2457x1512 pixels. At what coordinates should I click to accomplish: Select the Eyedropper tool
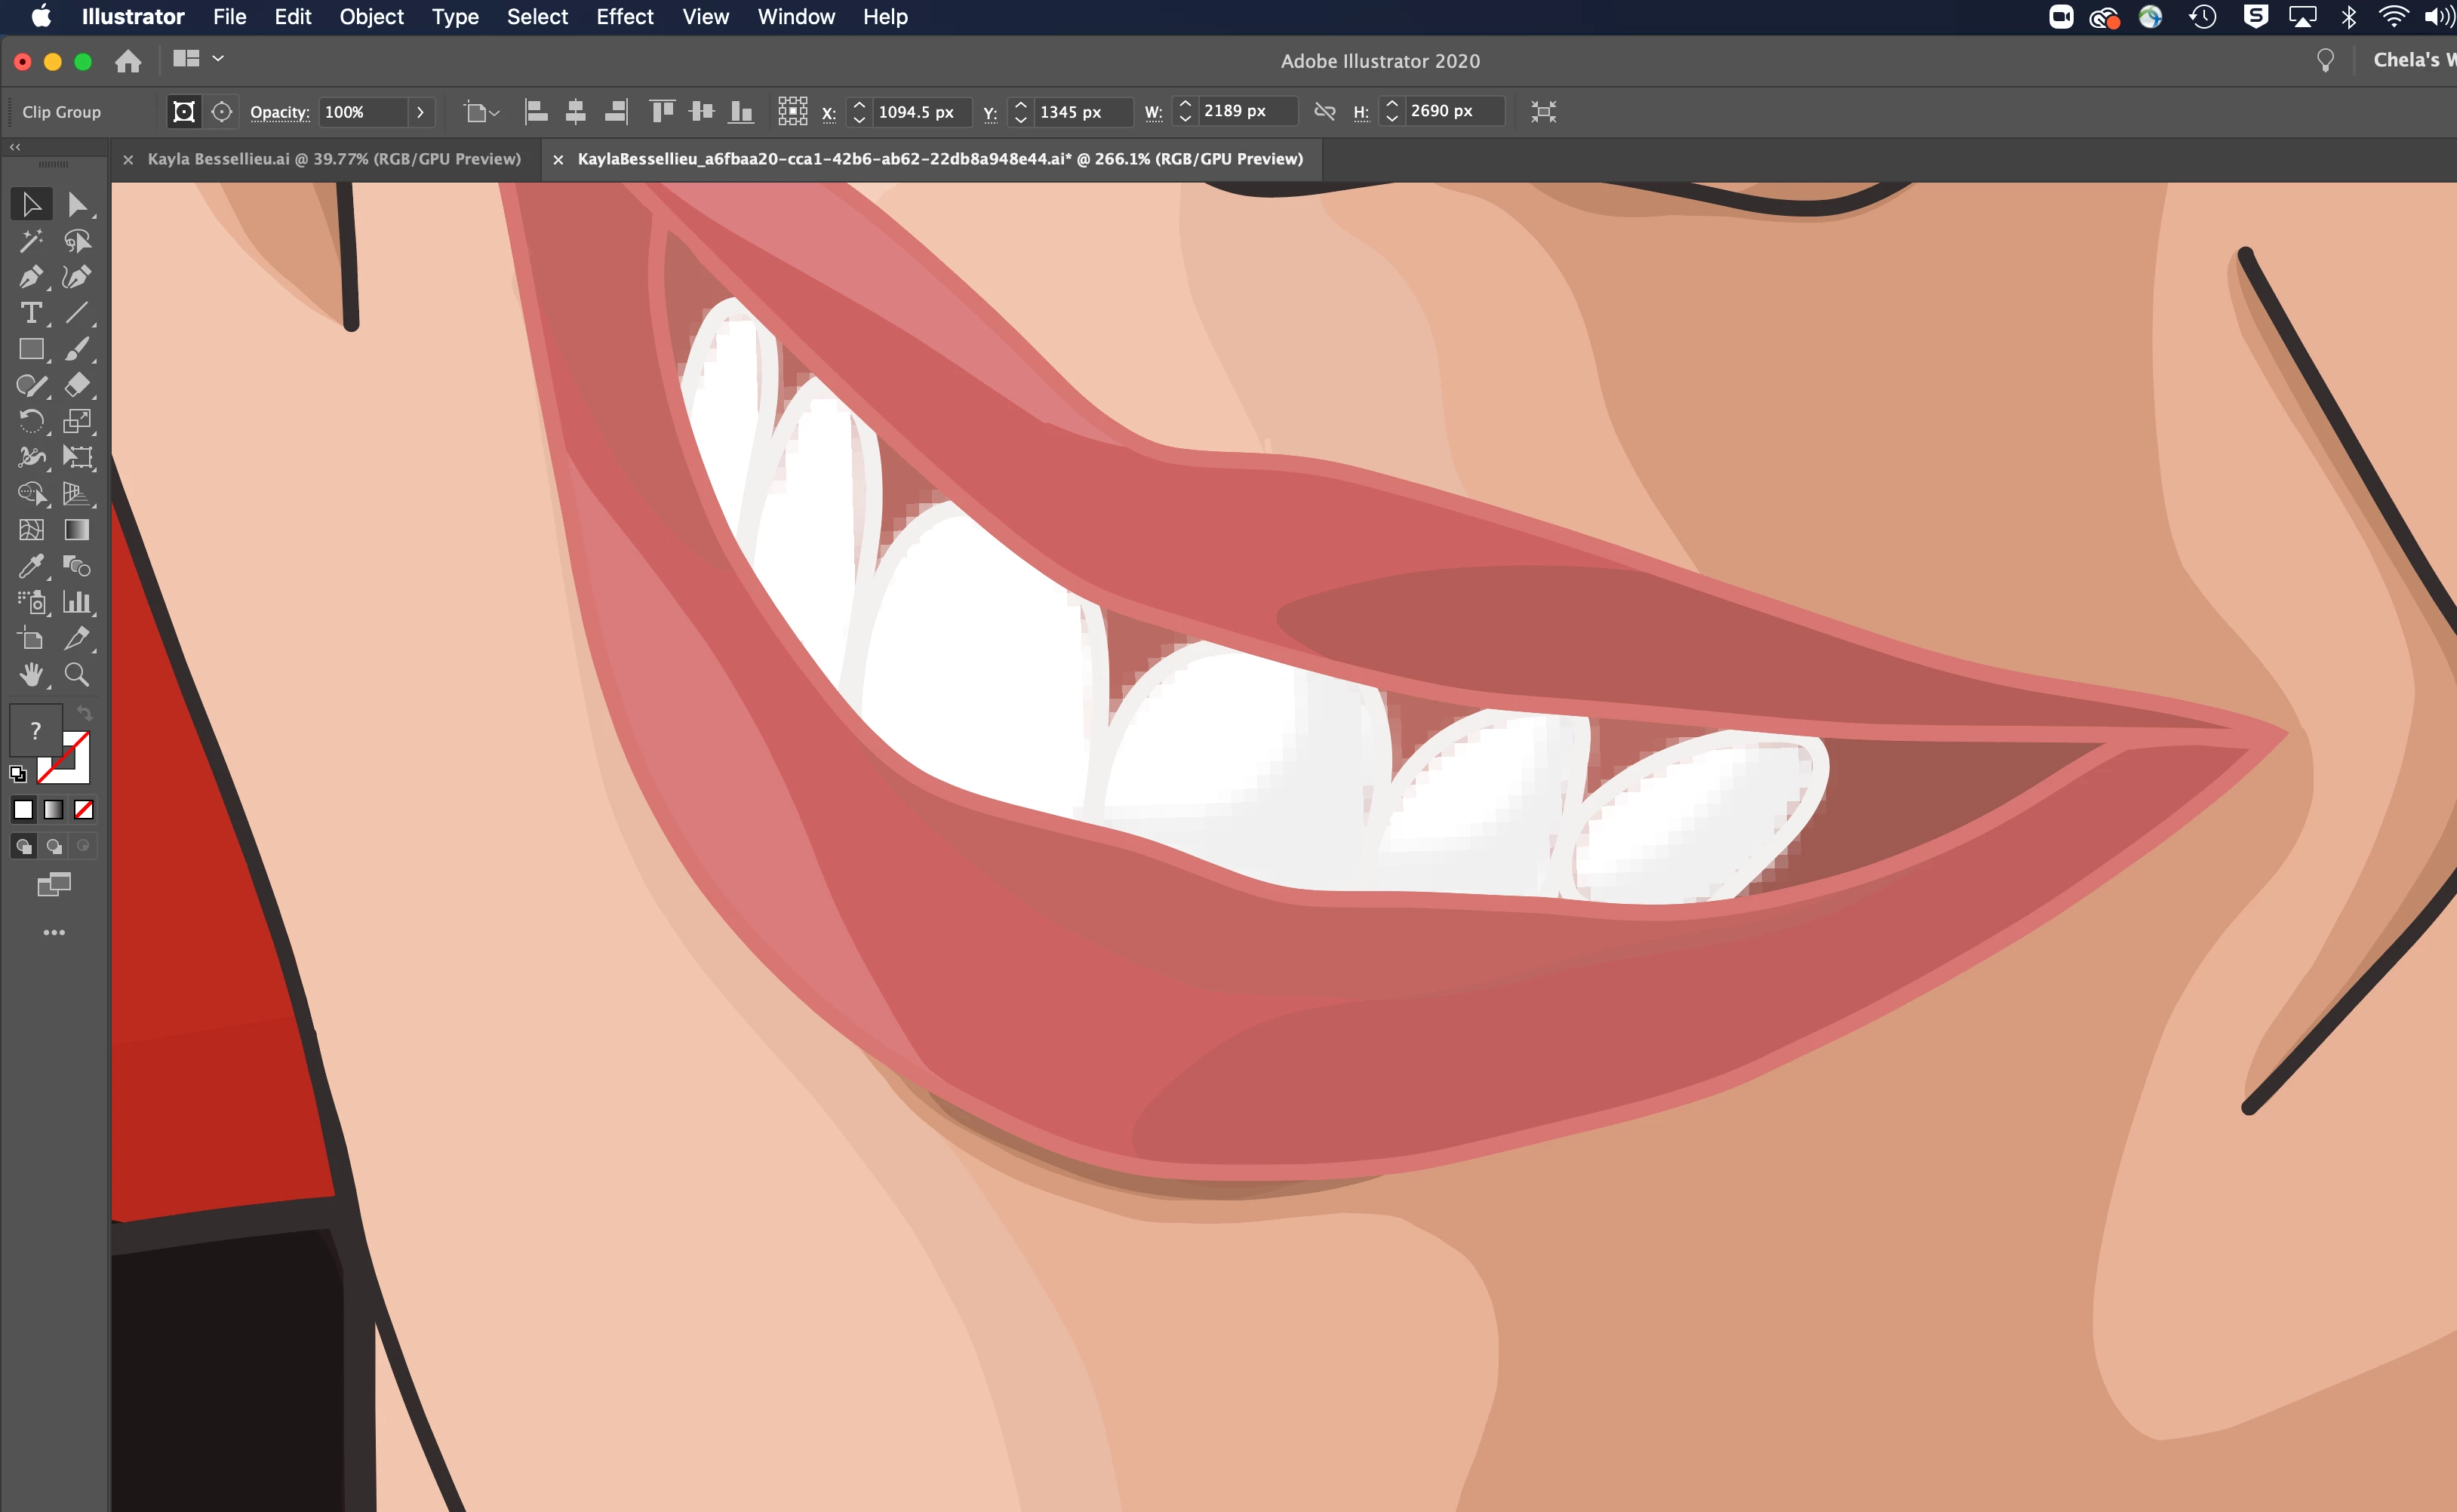click(30, 566)
